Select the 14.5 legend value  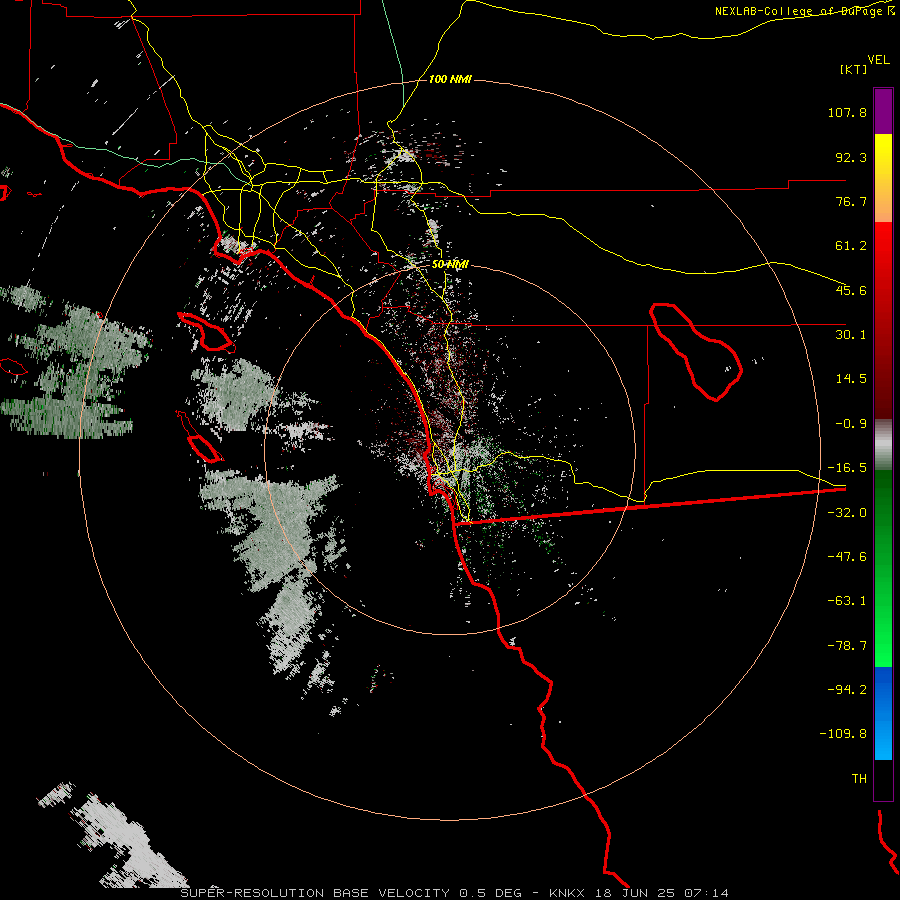851,379
